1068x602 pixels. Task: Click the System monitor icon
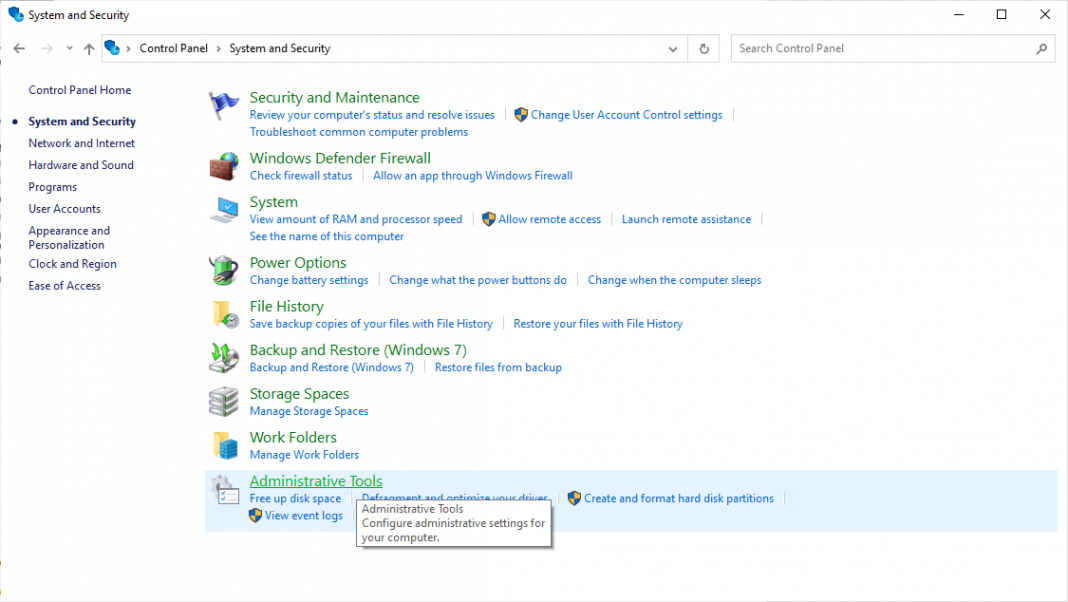224,210
